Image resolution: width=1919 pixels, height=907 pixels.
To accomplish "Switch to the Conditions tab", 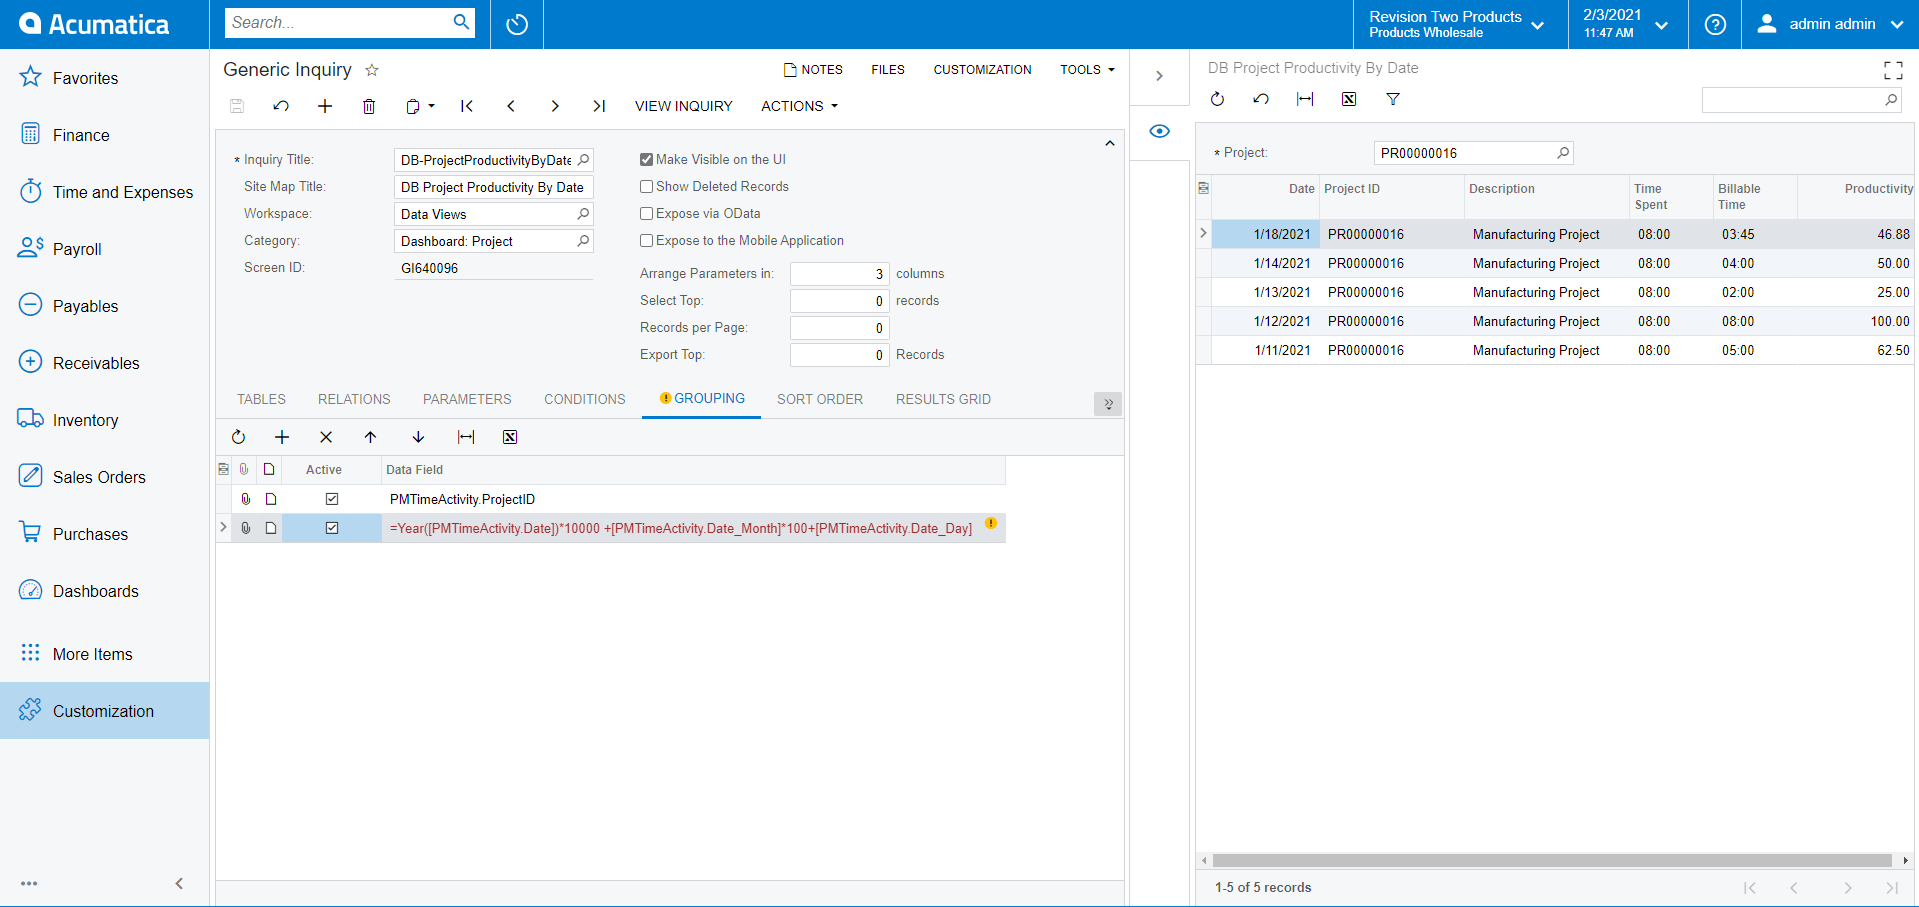I will tap(585, 399).
